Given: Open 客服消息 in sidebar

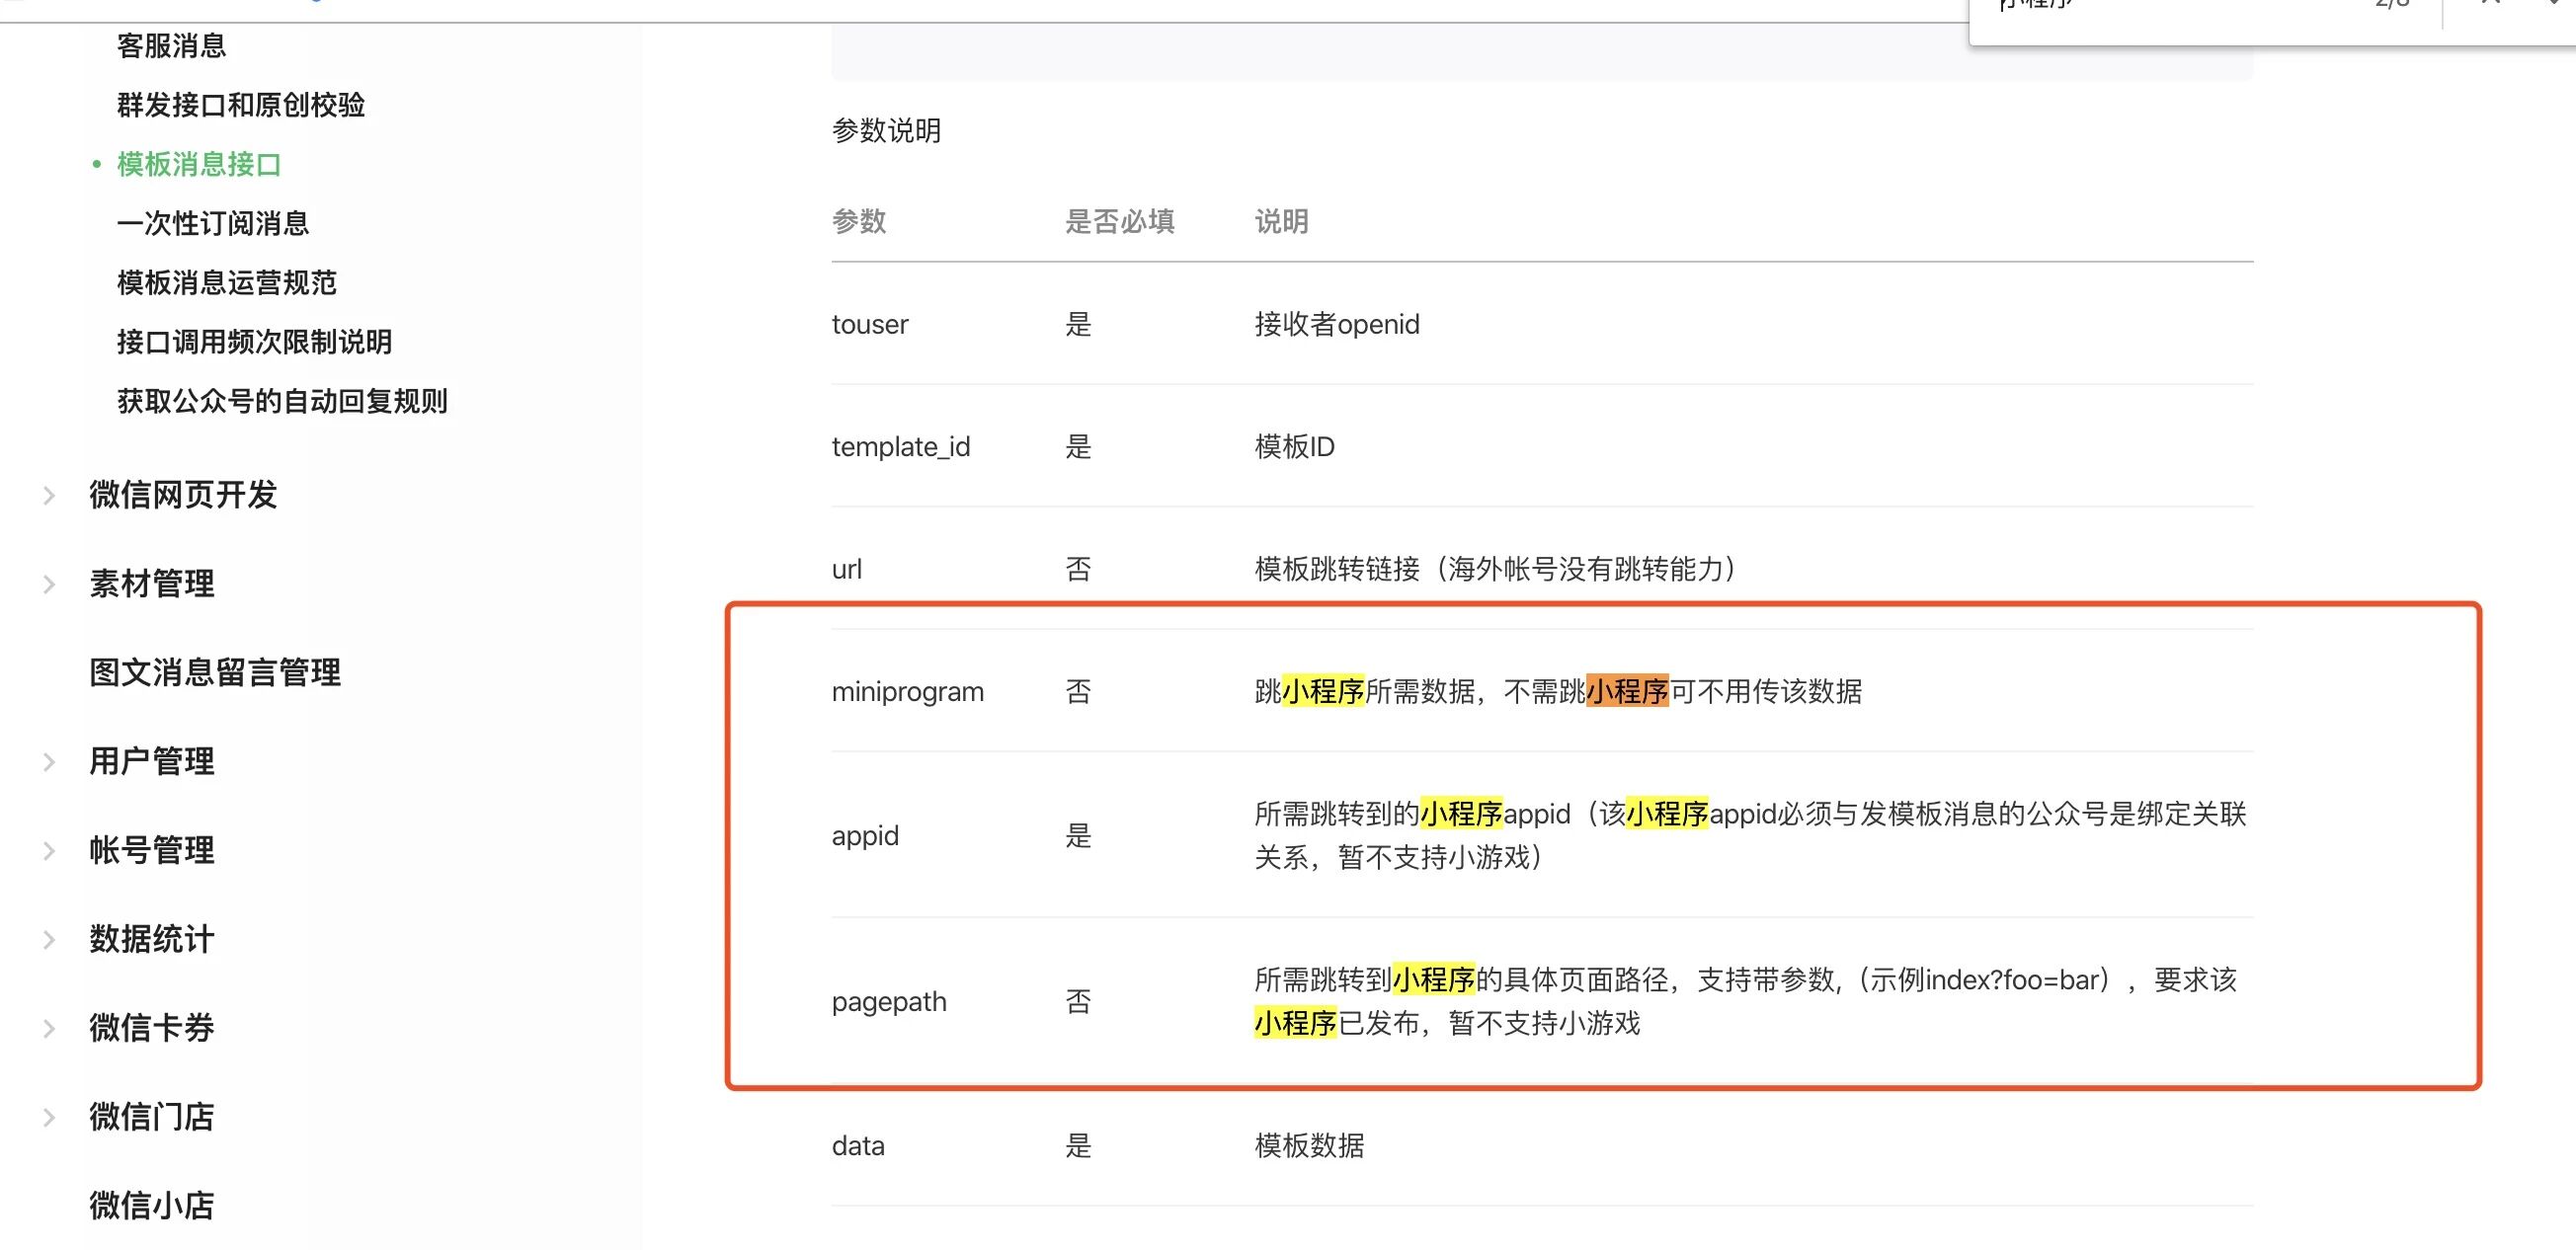Looking at the screenshot, I should 171,46.
